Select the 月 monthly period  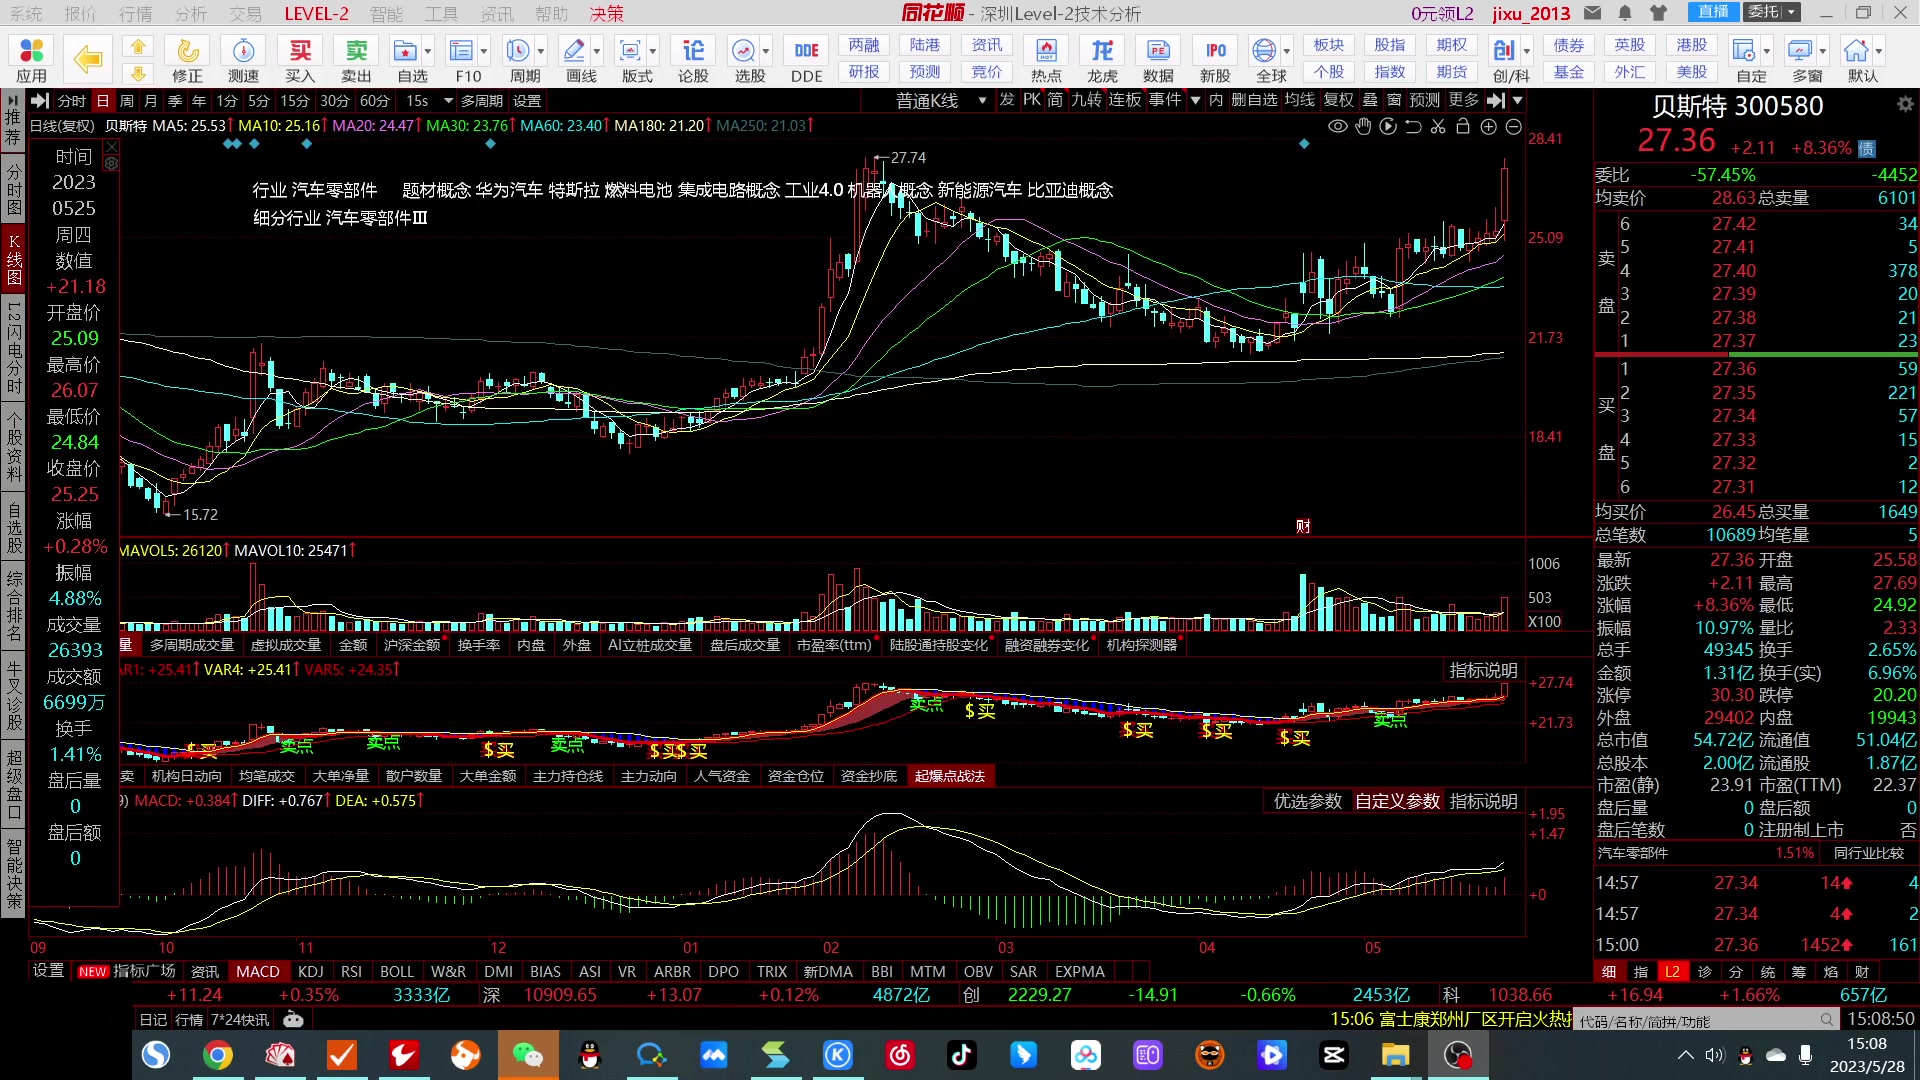pyautogui.click(x=150, y=101)
